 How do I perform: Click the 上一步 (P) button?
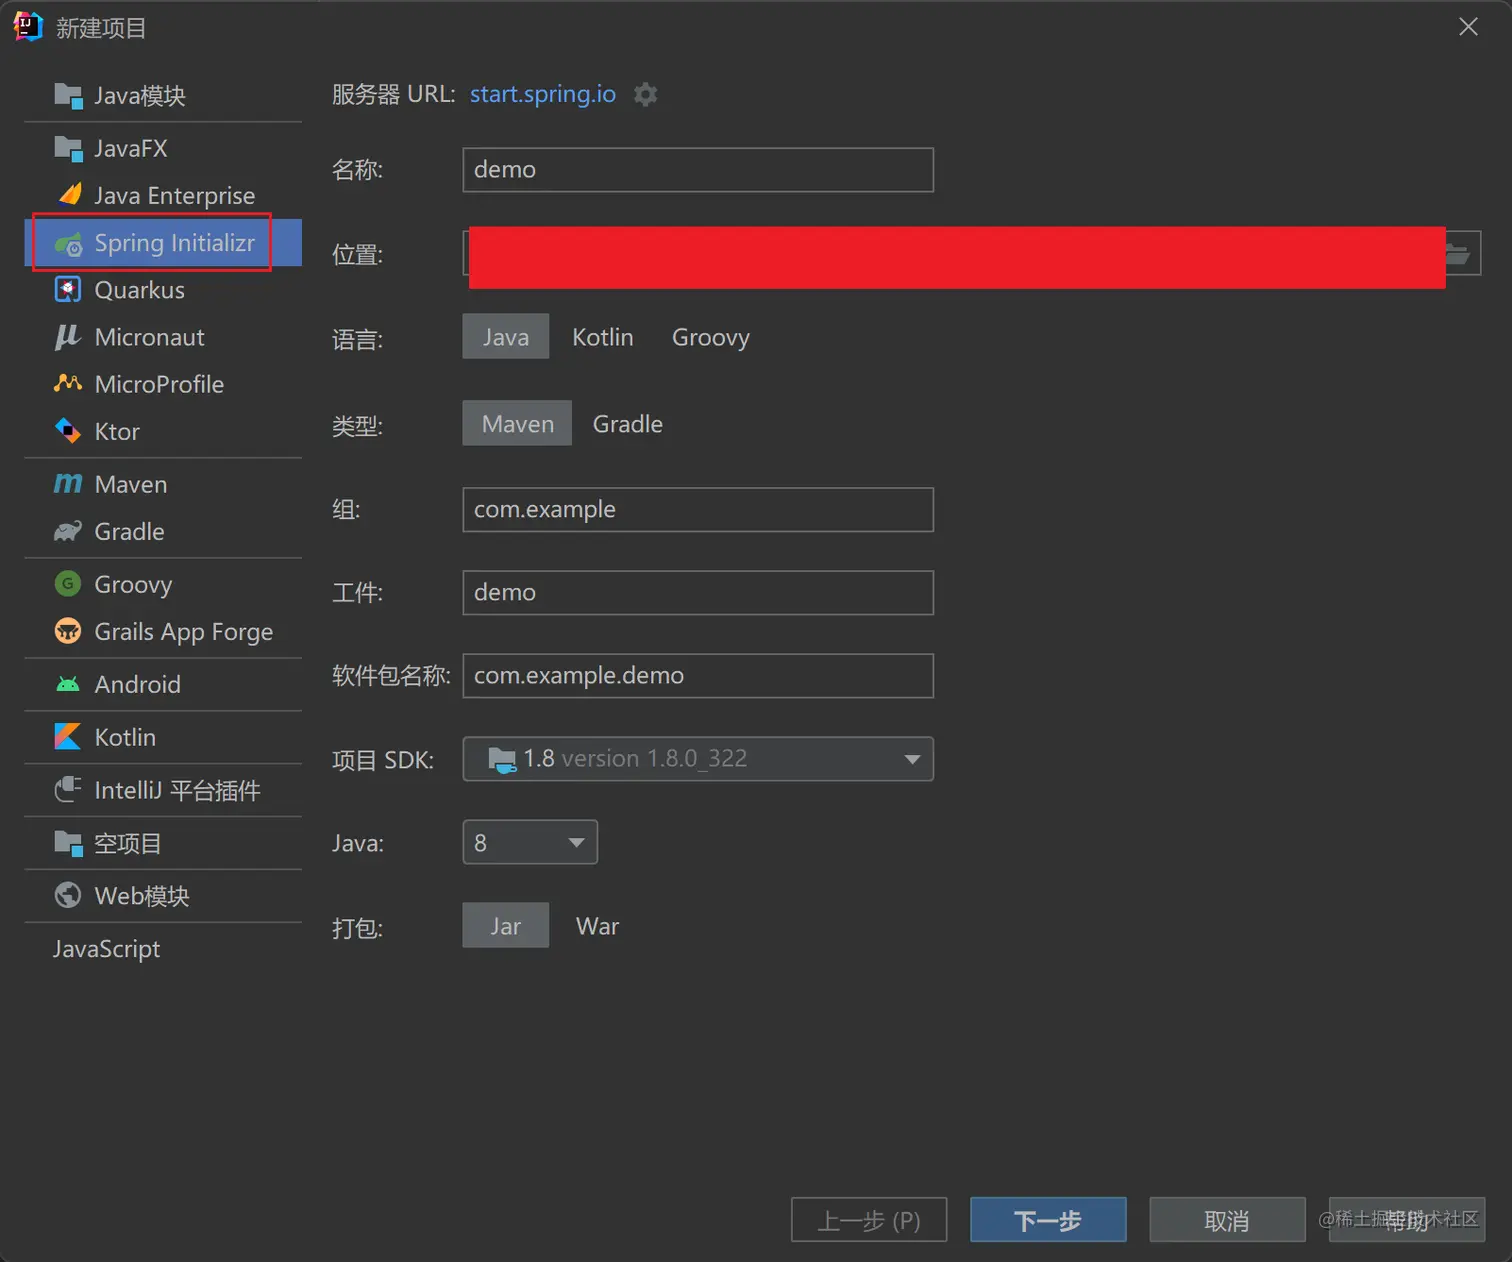(869, 1220)
